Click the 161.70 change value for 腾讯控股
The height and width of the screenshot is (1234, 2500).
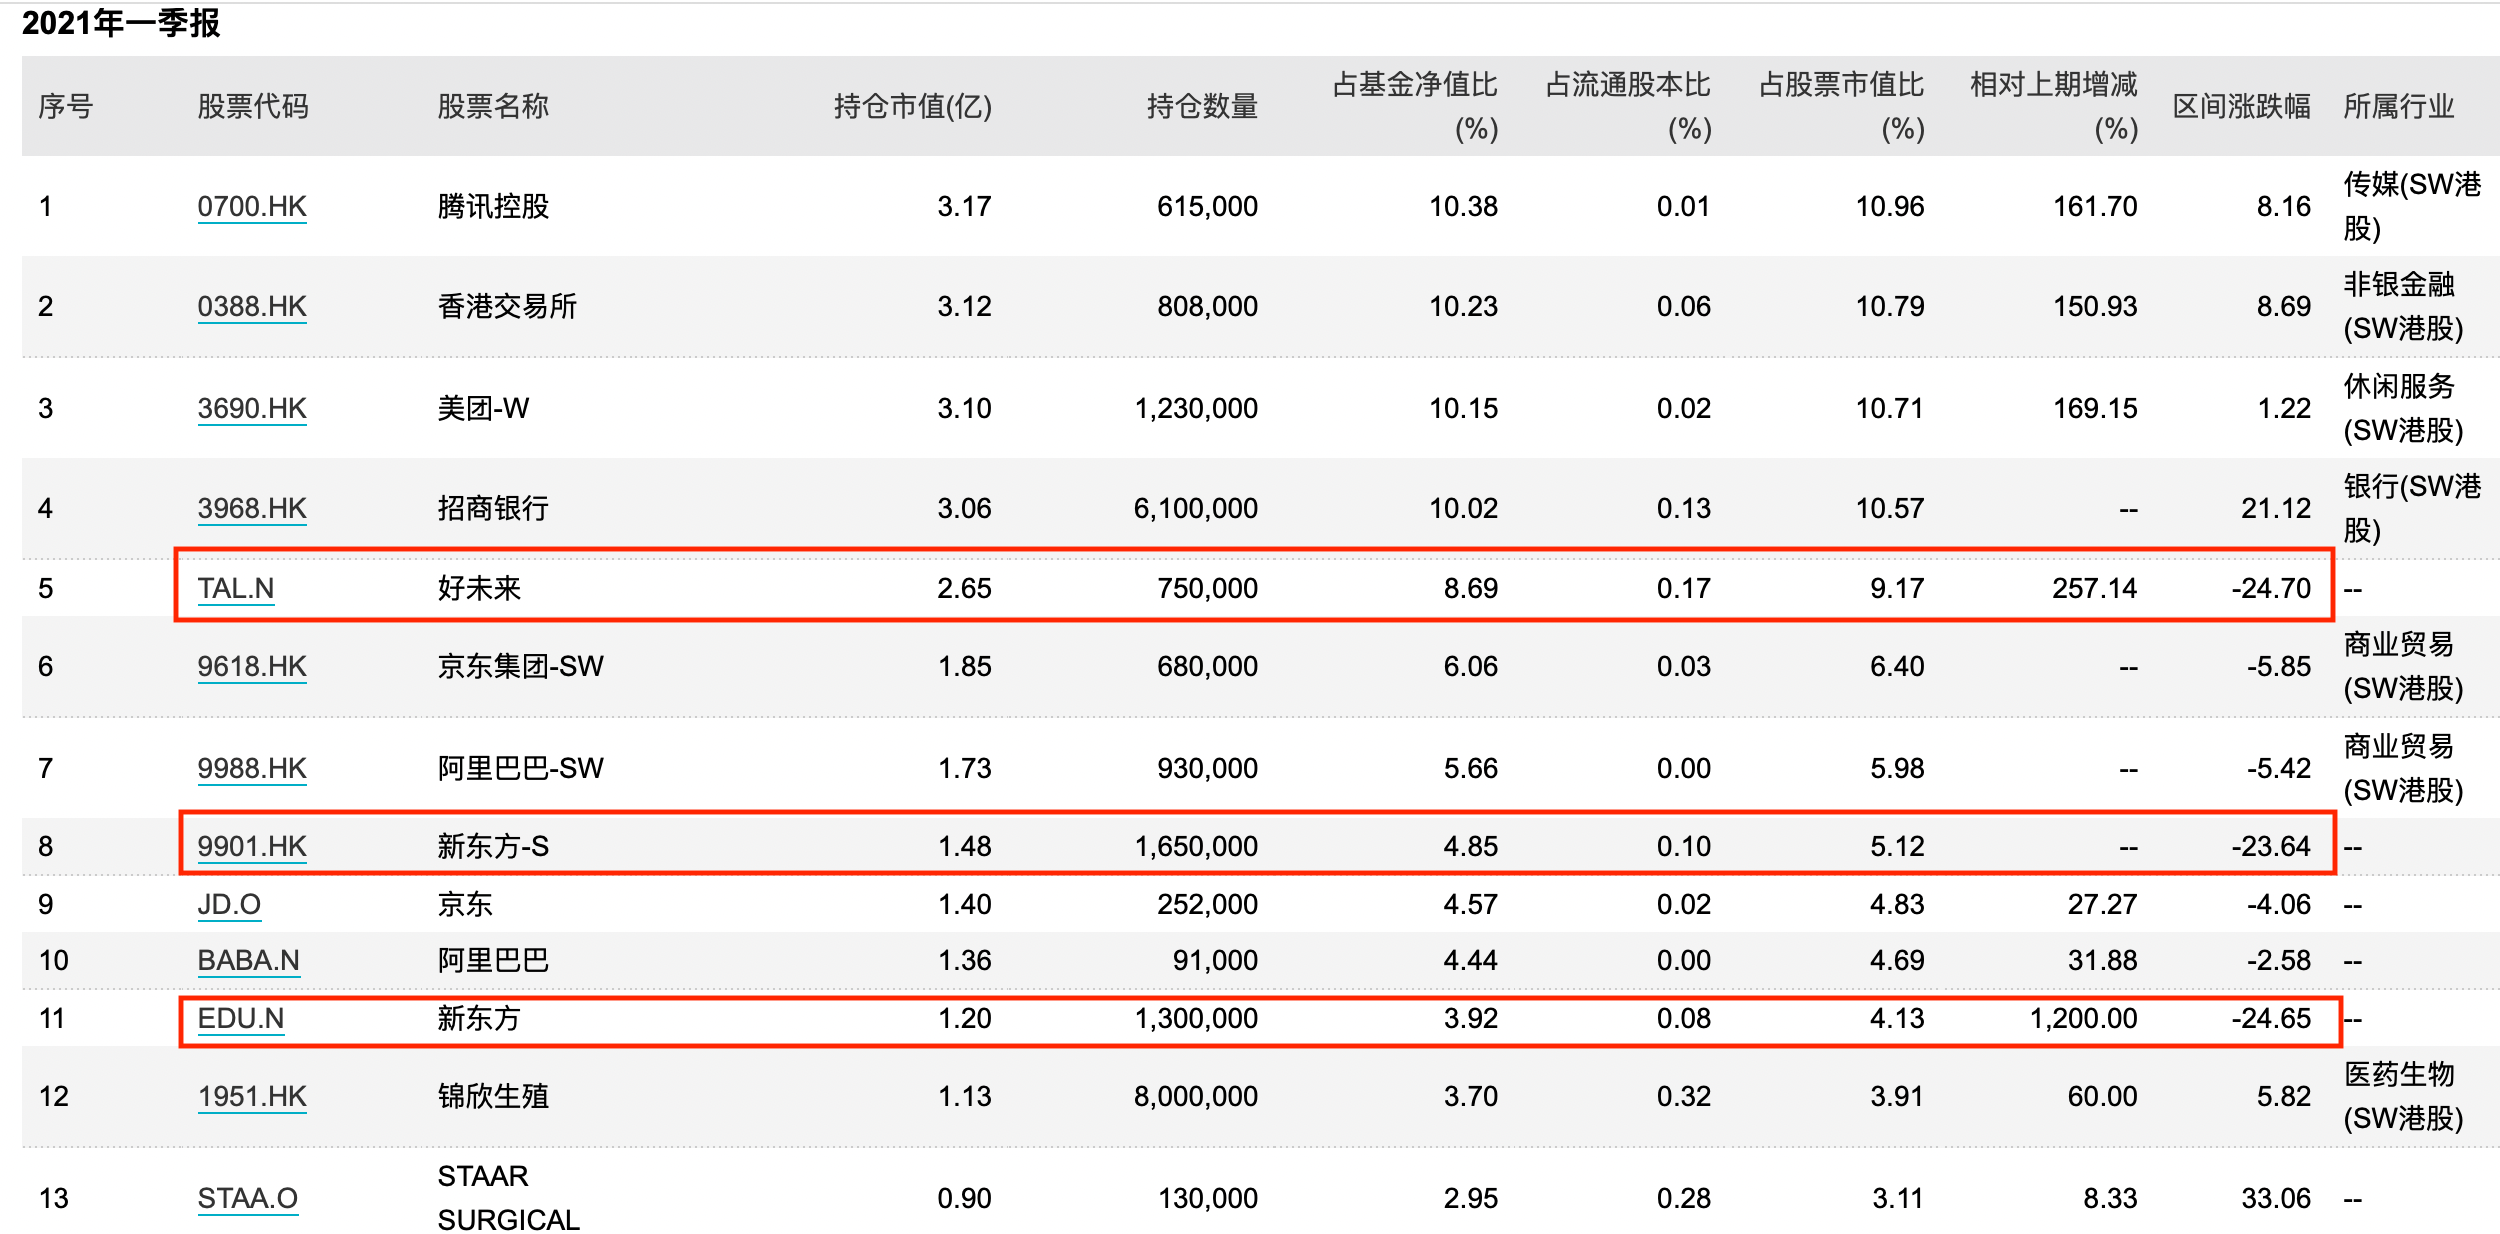[x=2095, y=207]
